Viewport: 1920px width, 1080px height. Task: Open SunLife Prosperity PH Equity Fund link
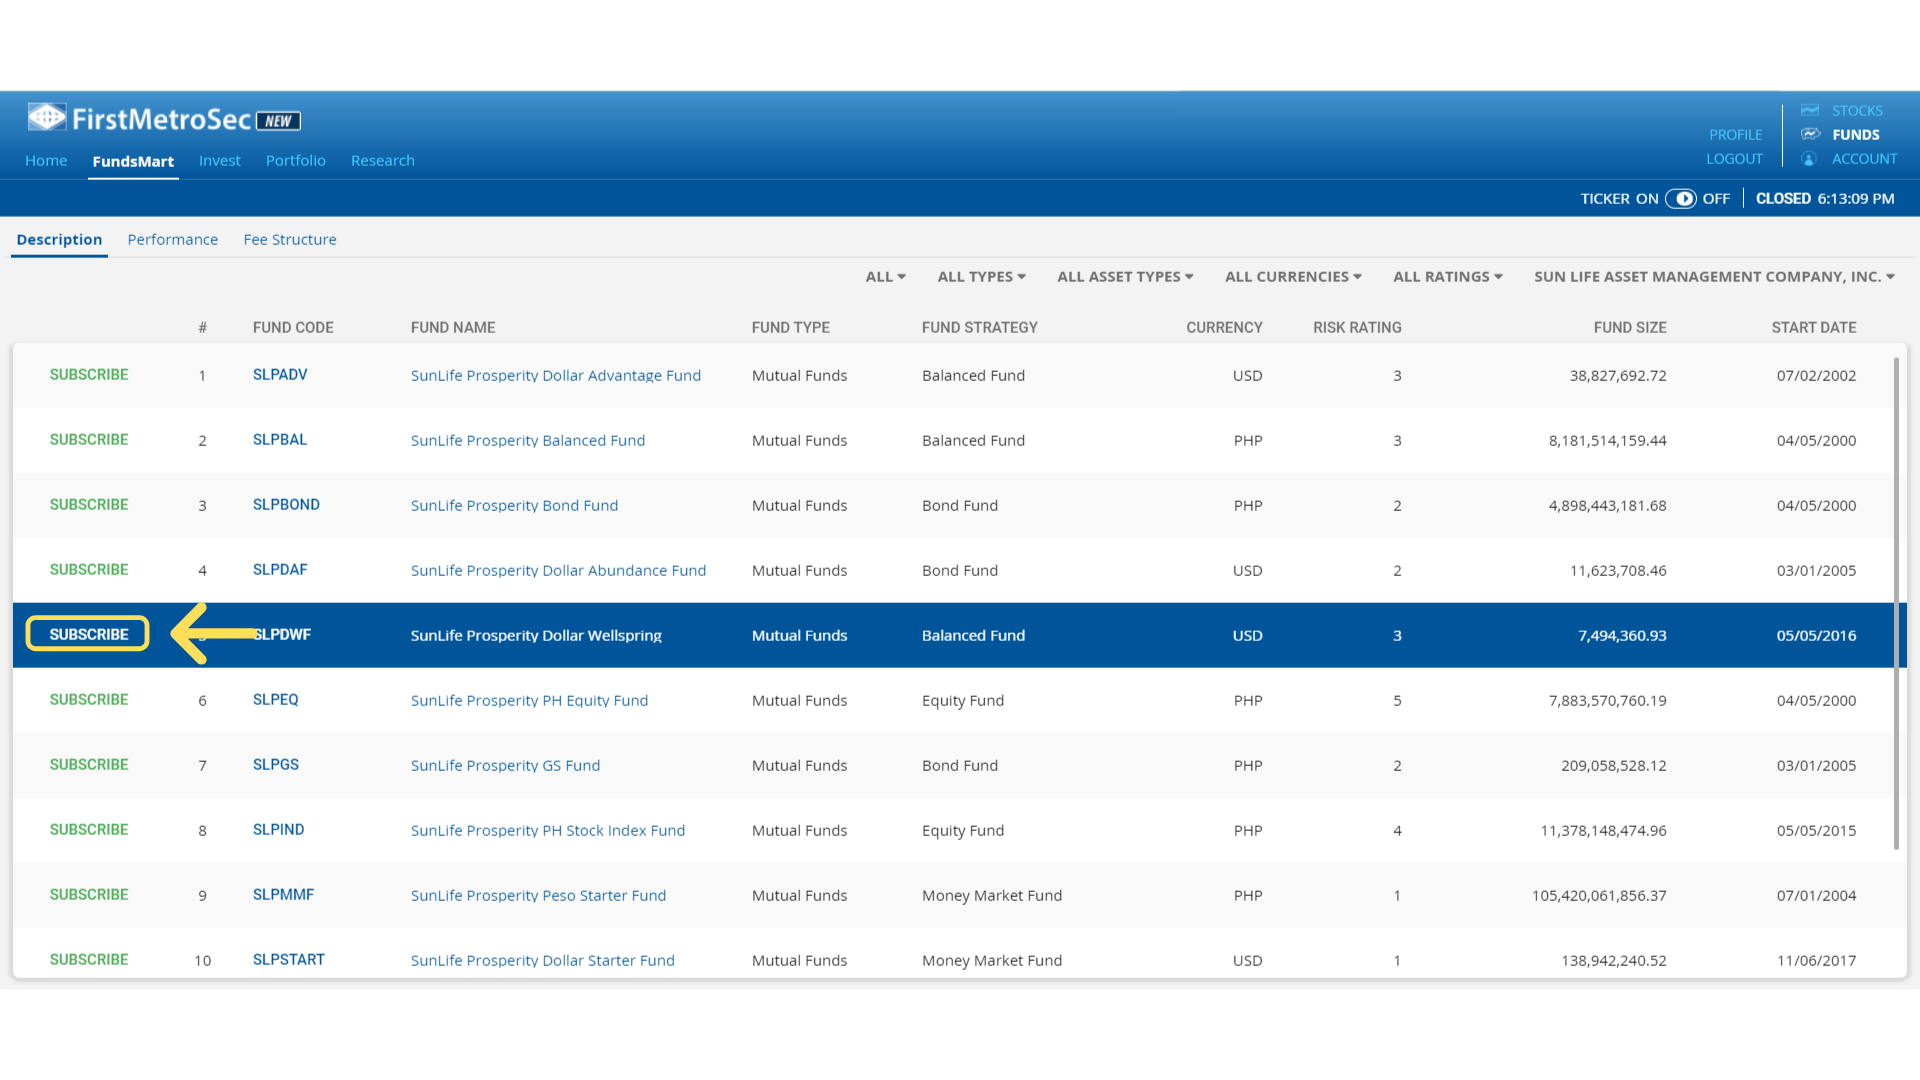pos(529,701)
